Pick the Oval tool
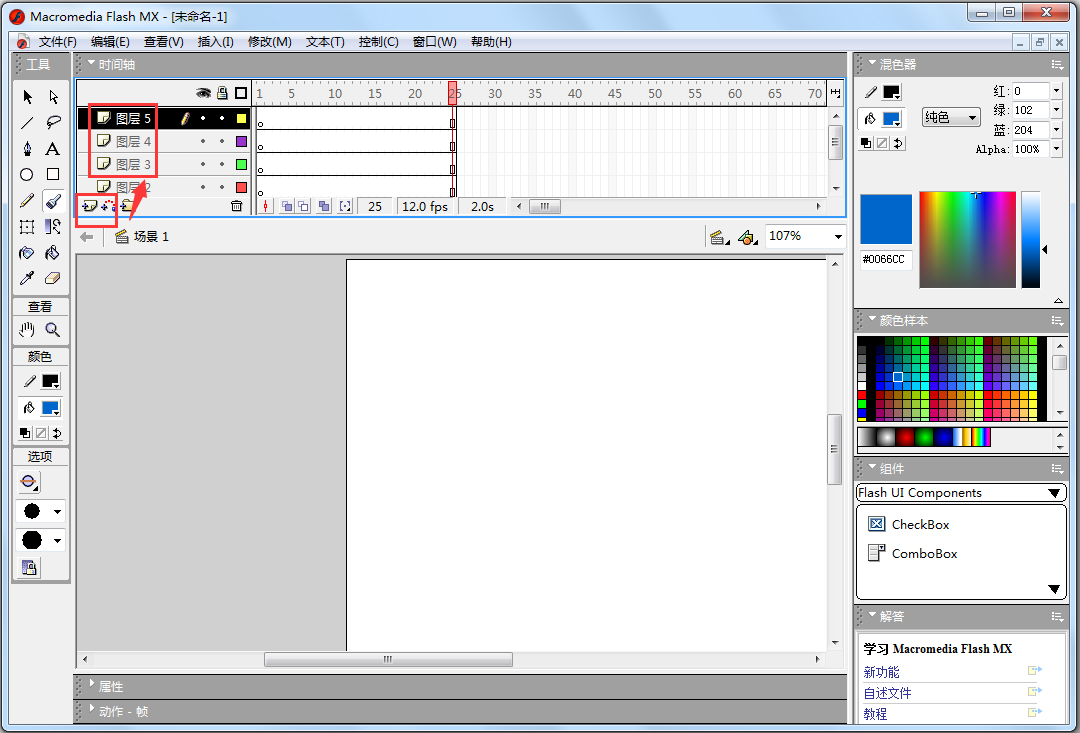This screenshot has height=733, width=1080. [x=27, y=175]
